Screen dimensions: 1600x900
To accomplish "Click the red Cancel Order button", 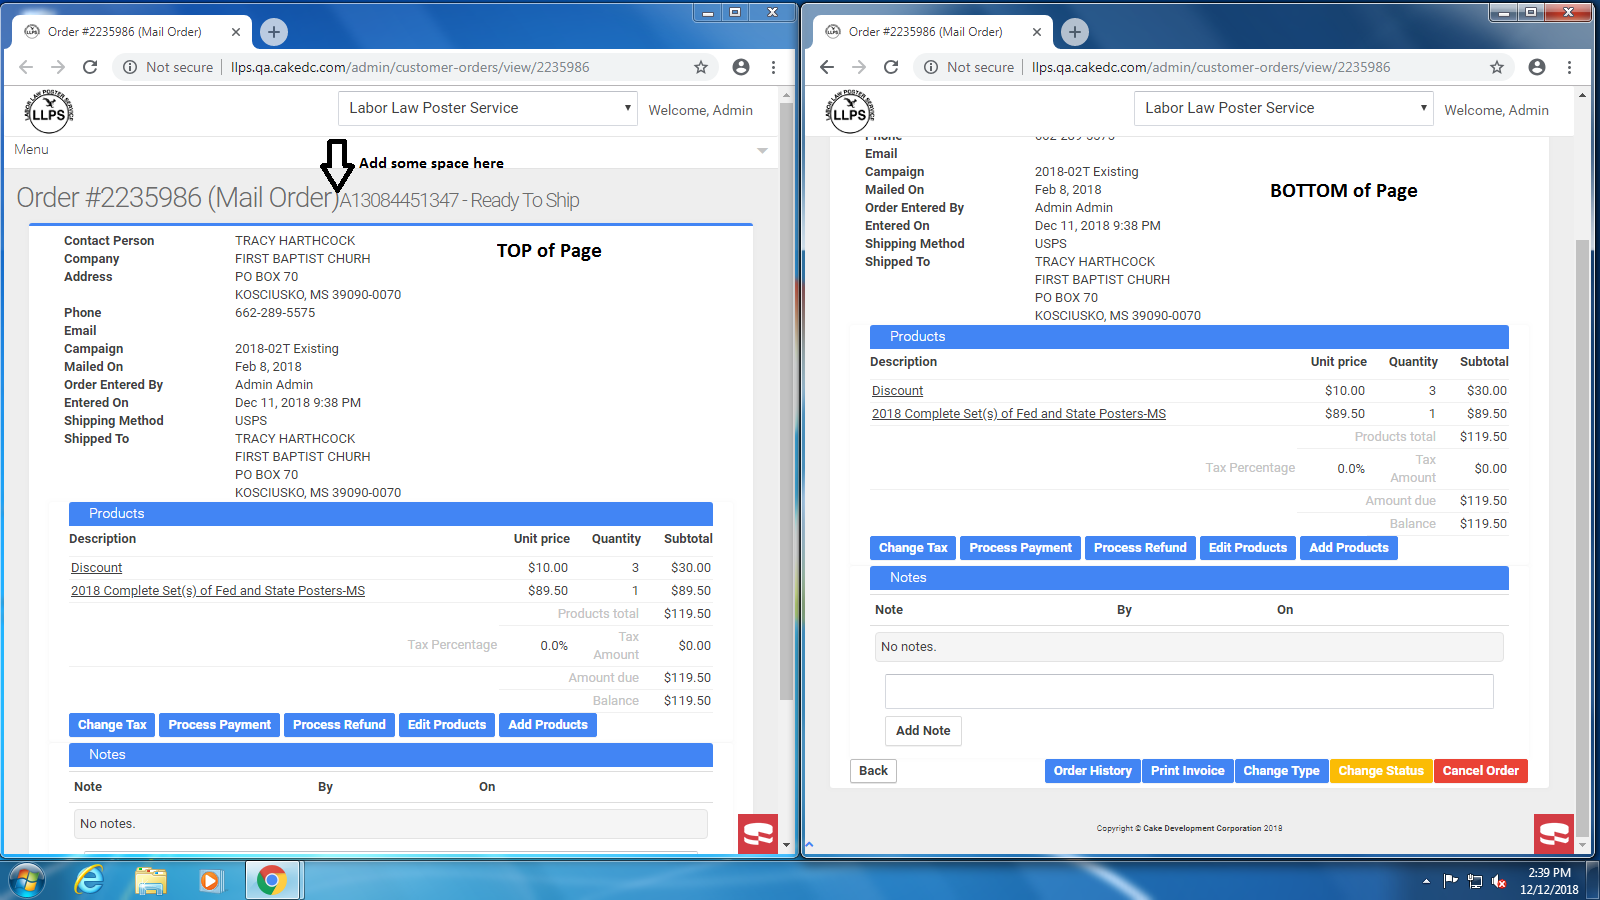I will 1480,771.
